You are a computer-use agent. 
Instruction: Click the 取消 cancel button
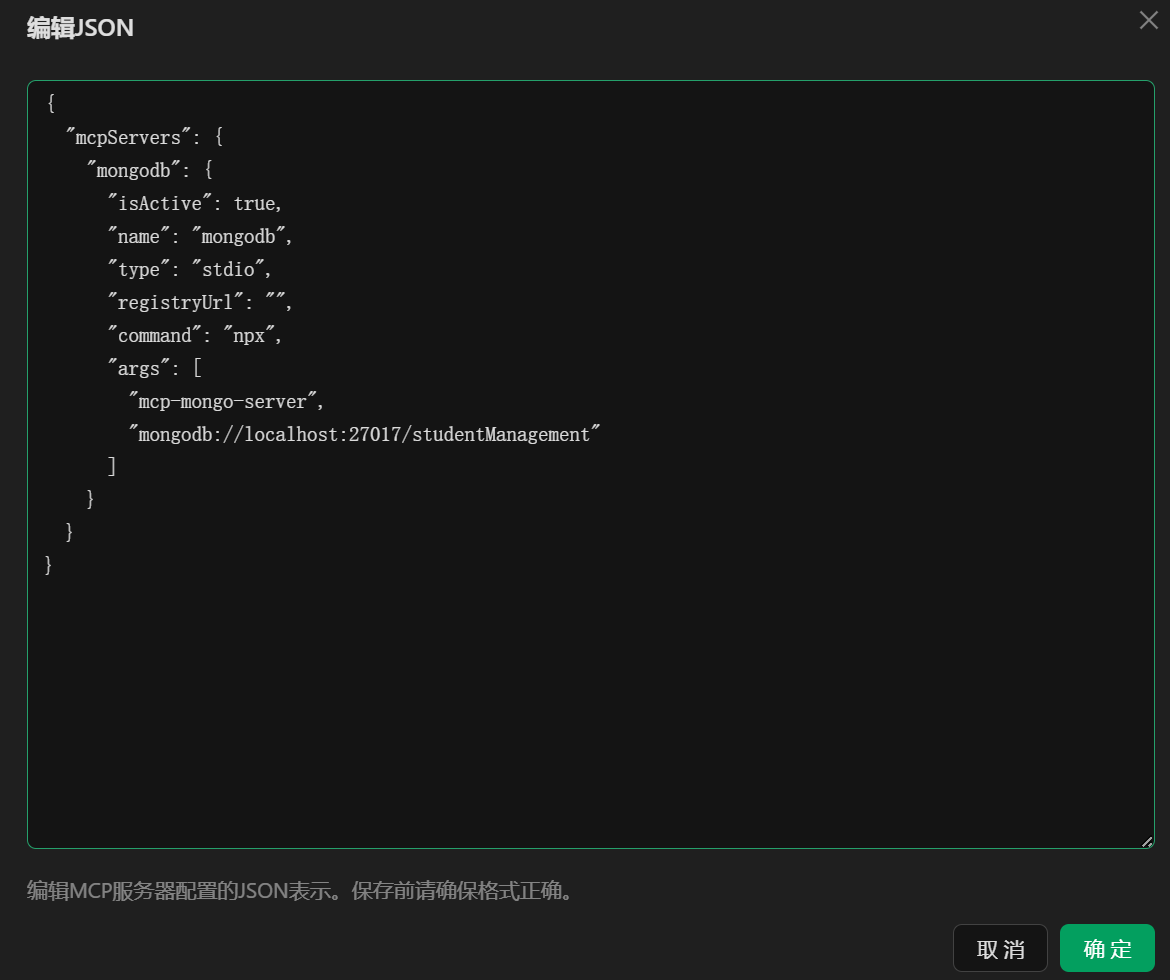(x=1000, y=948)
